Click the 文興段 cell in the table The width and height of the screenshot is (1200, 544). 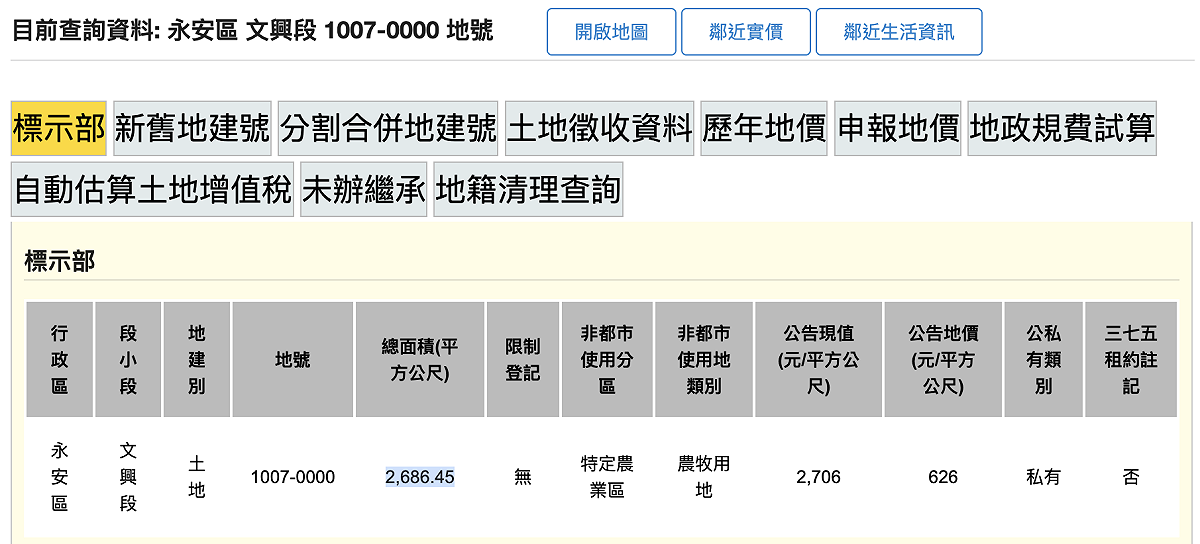tap(128, 477)
